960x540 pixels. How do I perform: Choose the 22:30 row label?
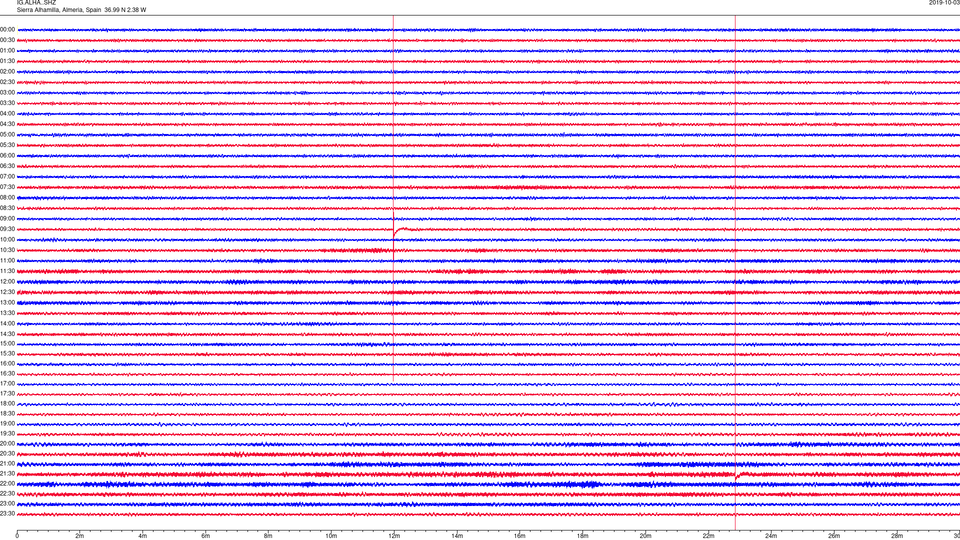click(7, 493)
